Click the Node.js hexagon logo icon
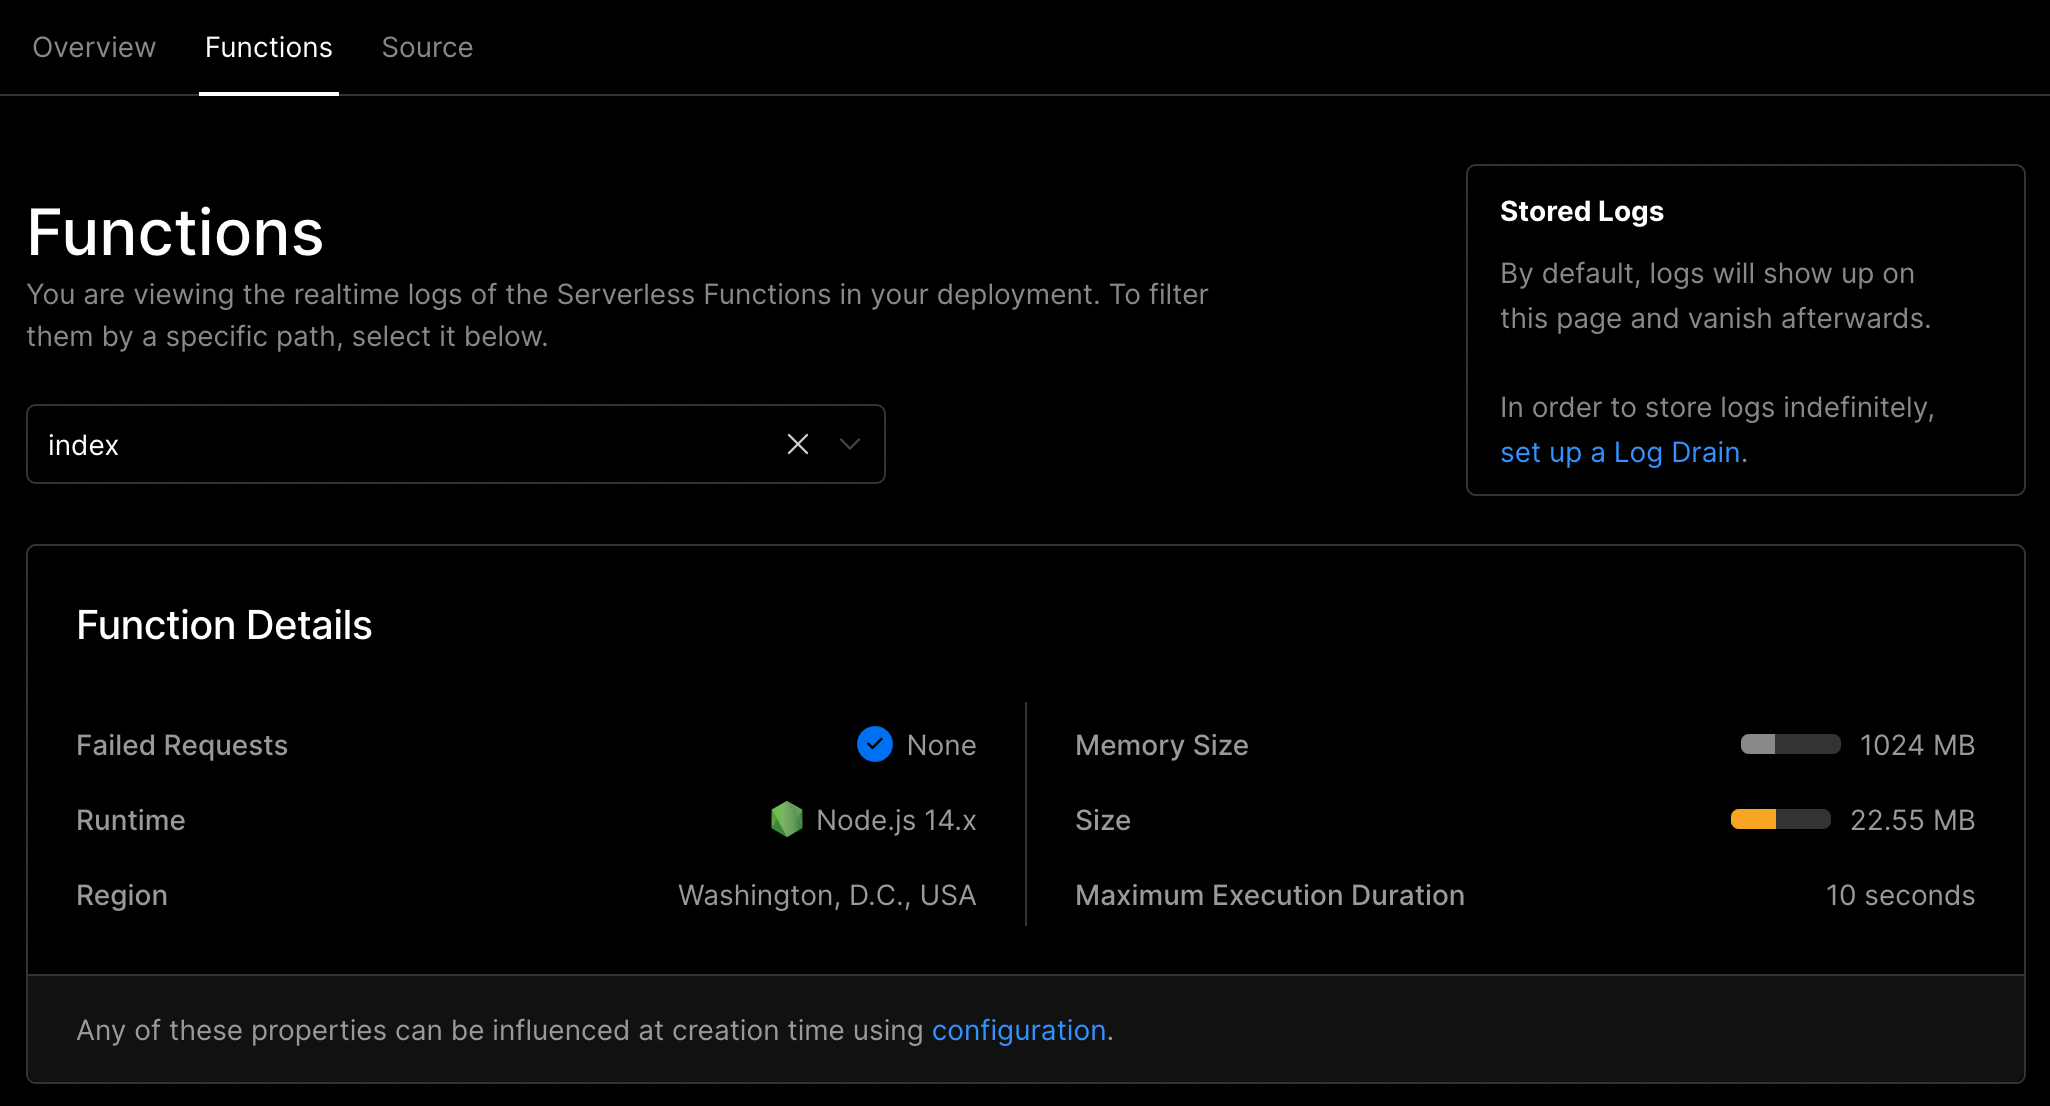This screenshot has width=2050, height=1106. tap(787, 819)
